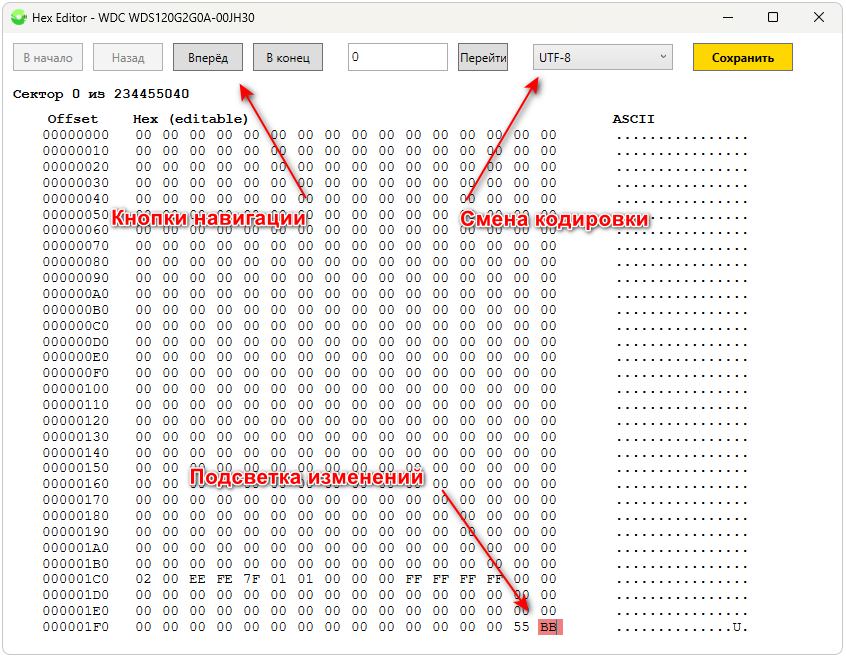Click the «Назад» button

pyautogui.click(x=128, y=58)
